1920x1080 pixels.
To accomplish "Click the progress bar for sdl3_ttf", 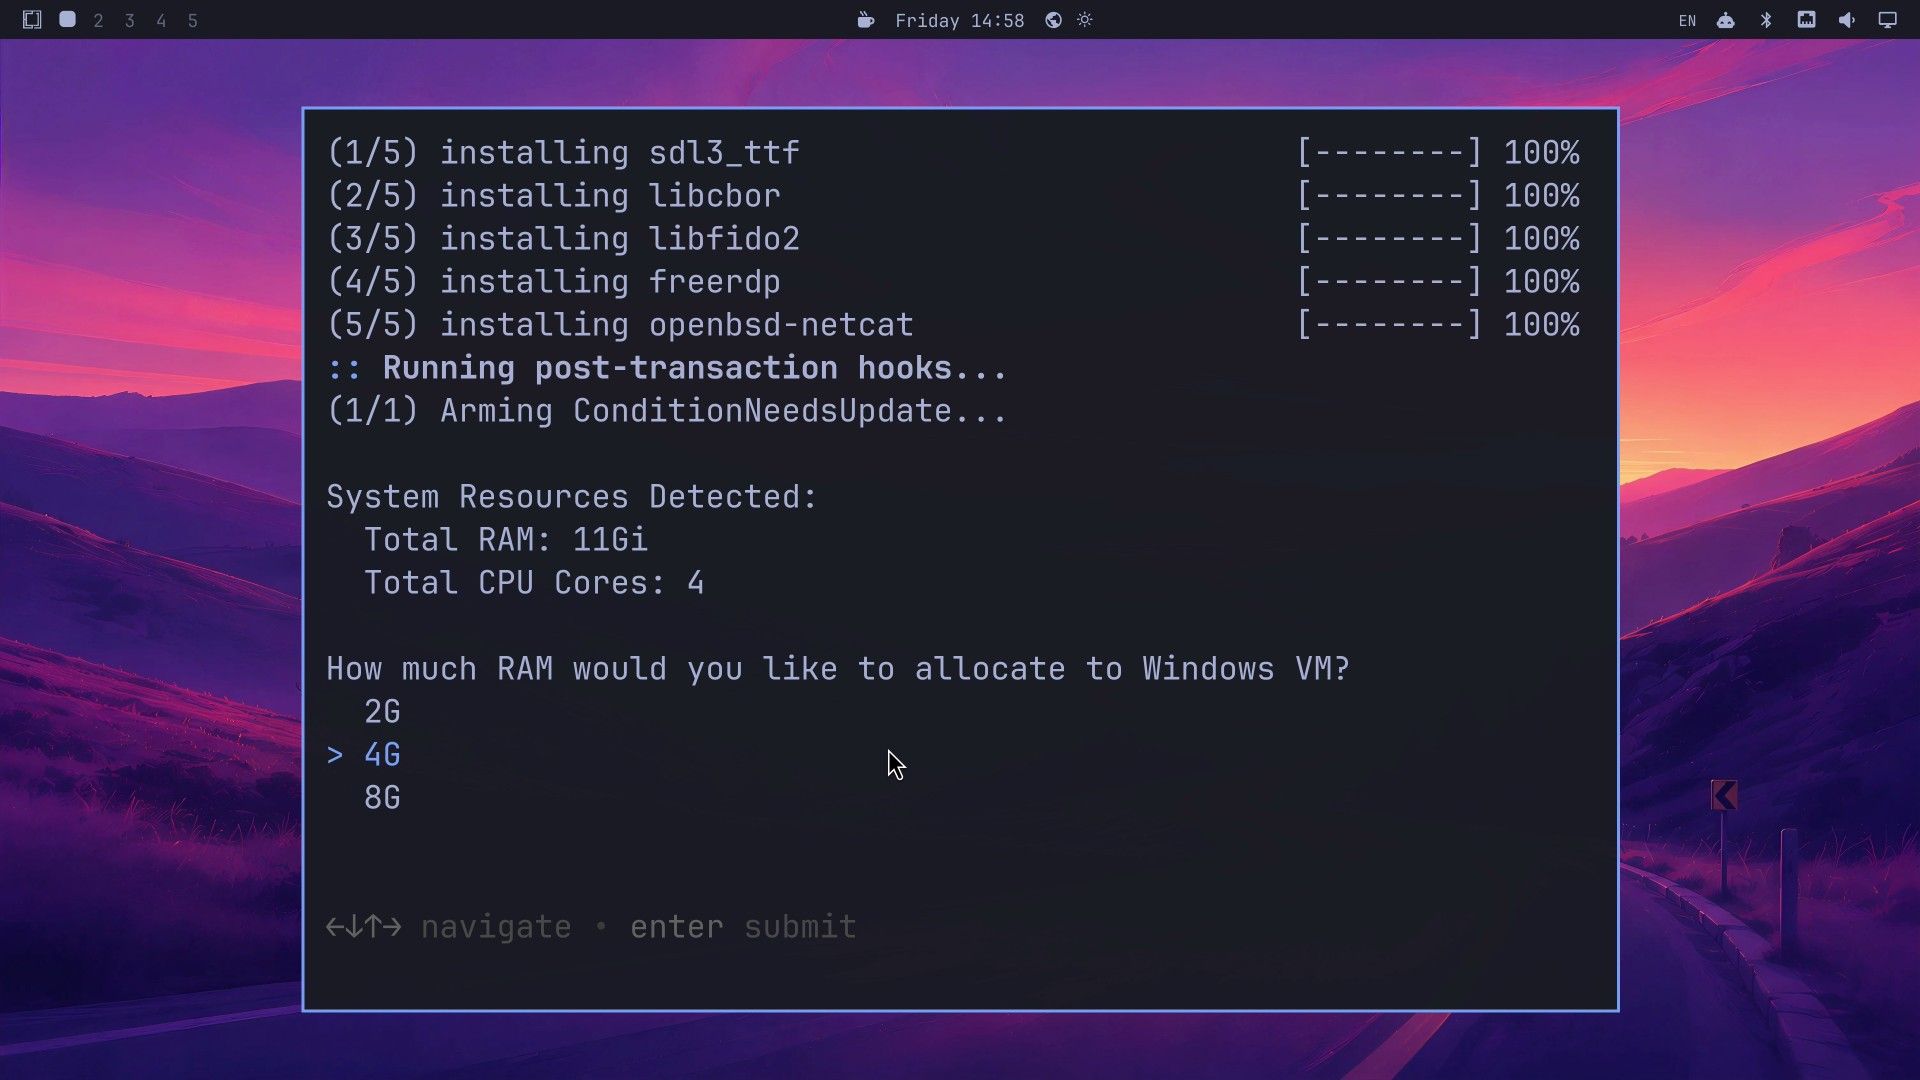I will coord(1389,153).
